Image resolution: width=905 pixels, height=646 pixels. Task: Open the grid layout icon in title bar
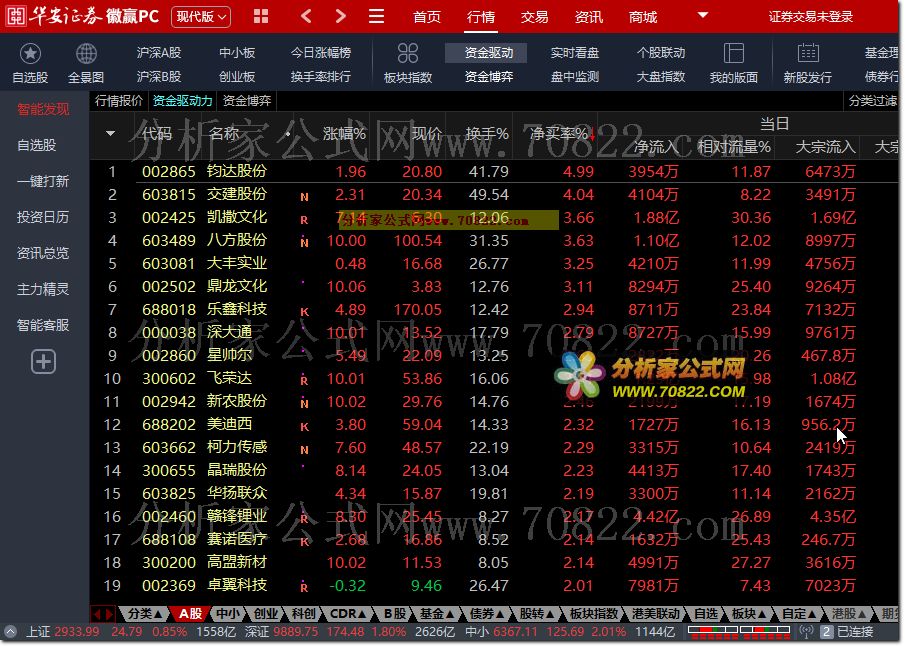click(x=261, y=16)
